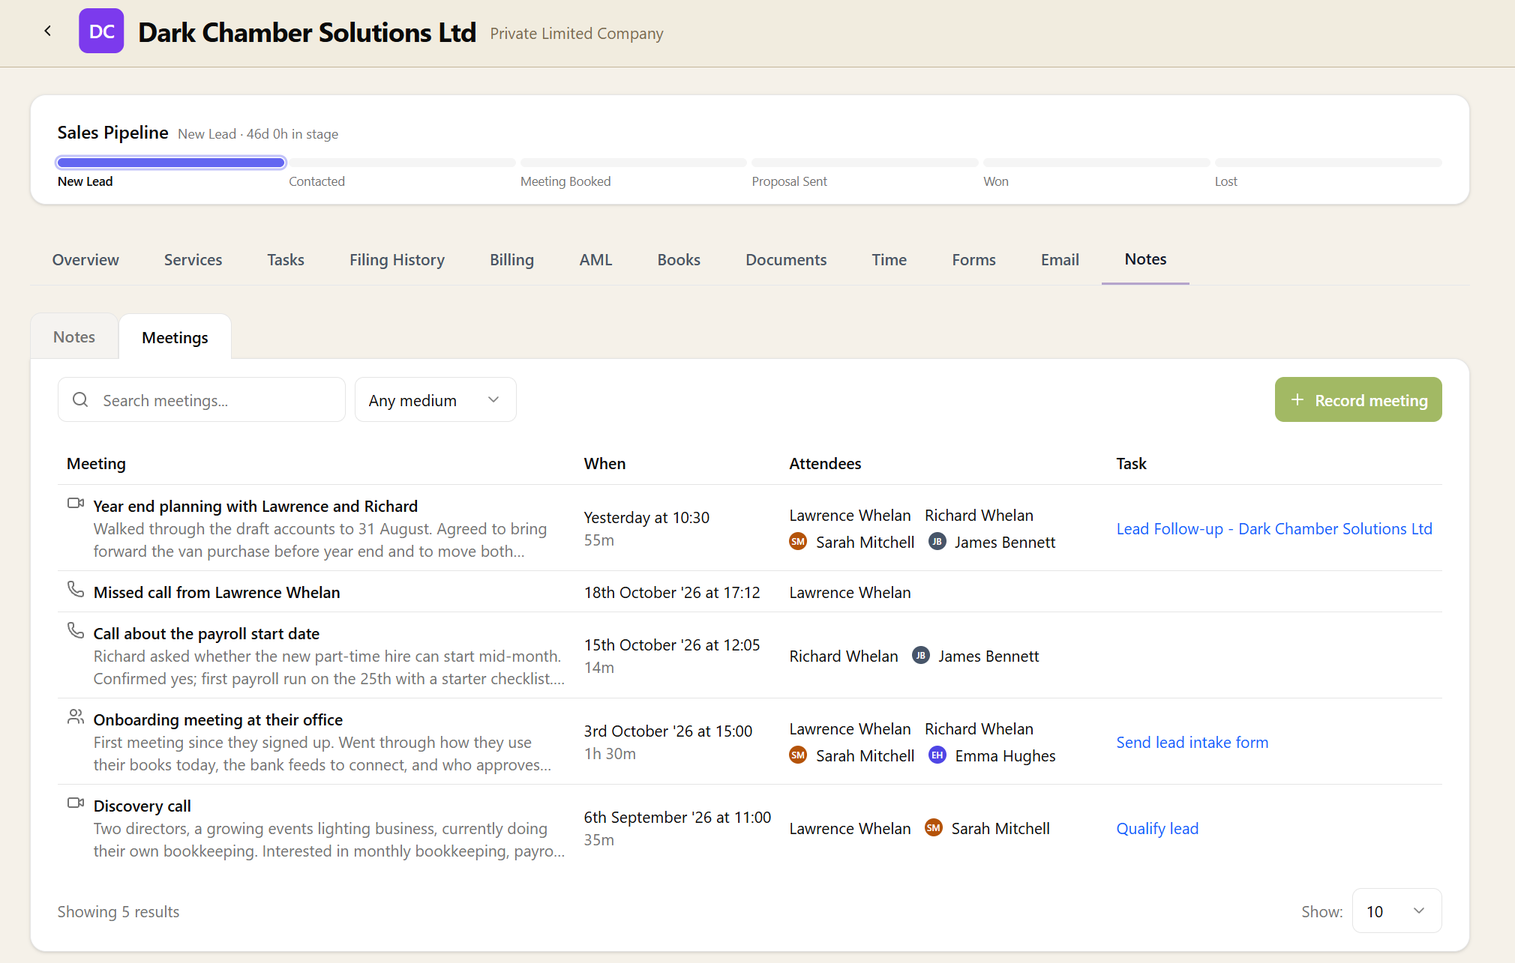Select the Meetings sub-tab
This screenshot has height=963, width=1515.
175,337
